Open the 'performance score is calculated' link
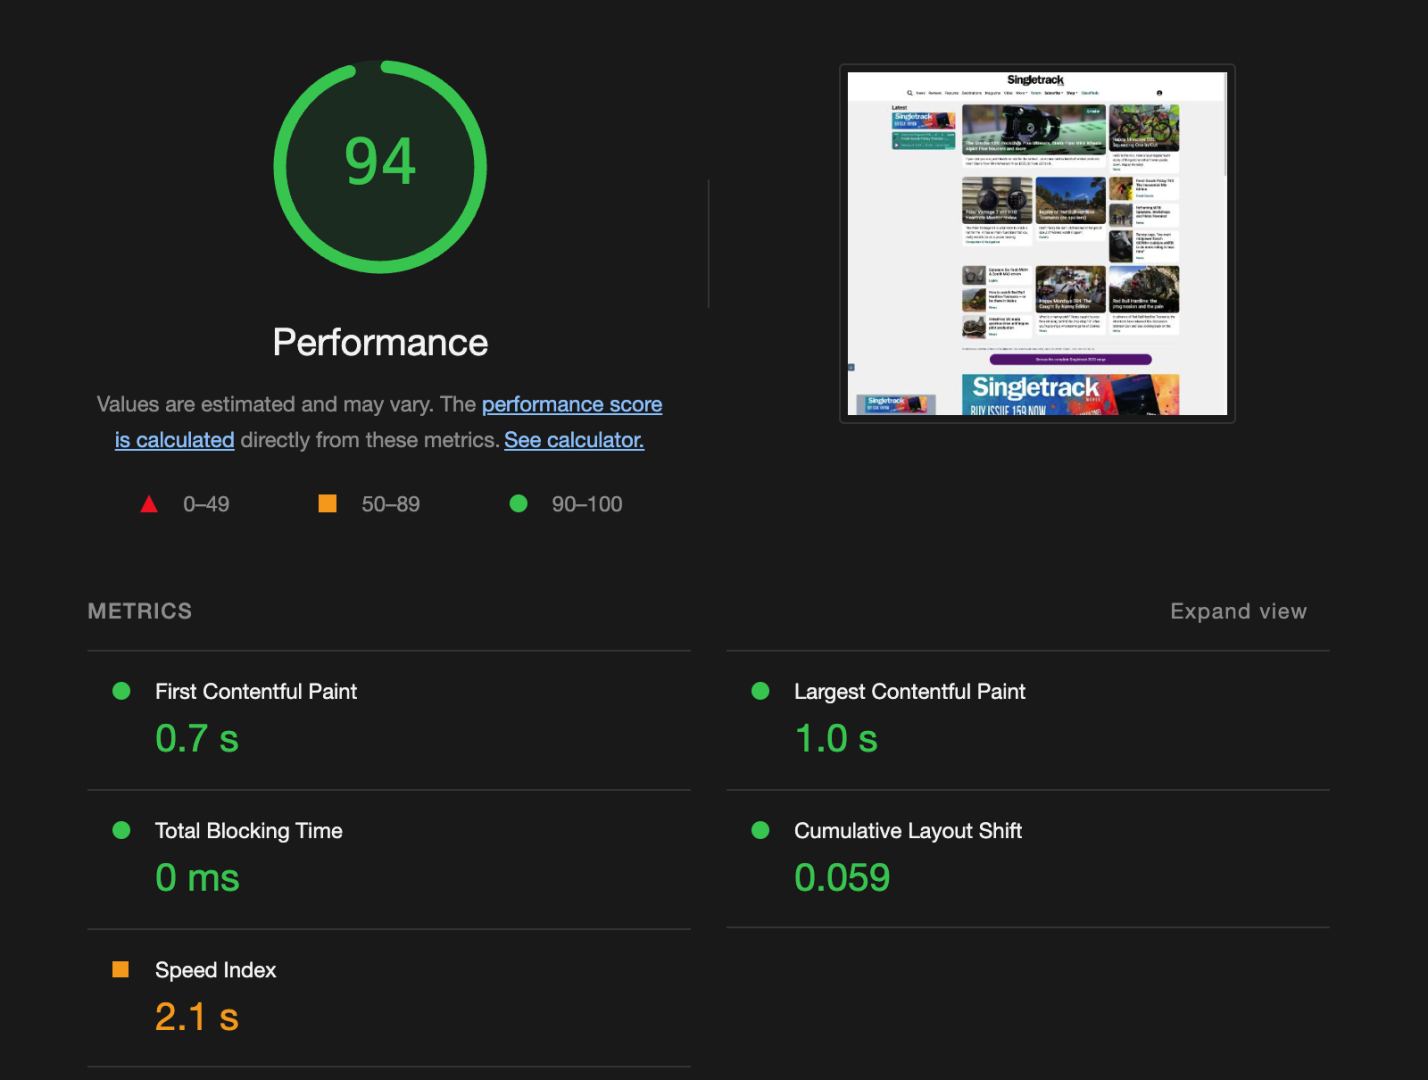Screen dimensions: 1428x1080 pyautogui.click(x=571, y=405)
